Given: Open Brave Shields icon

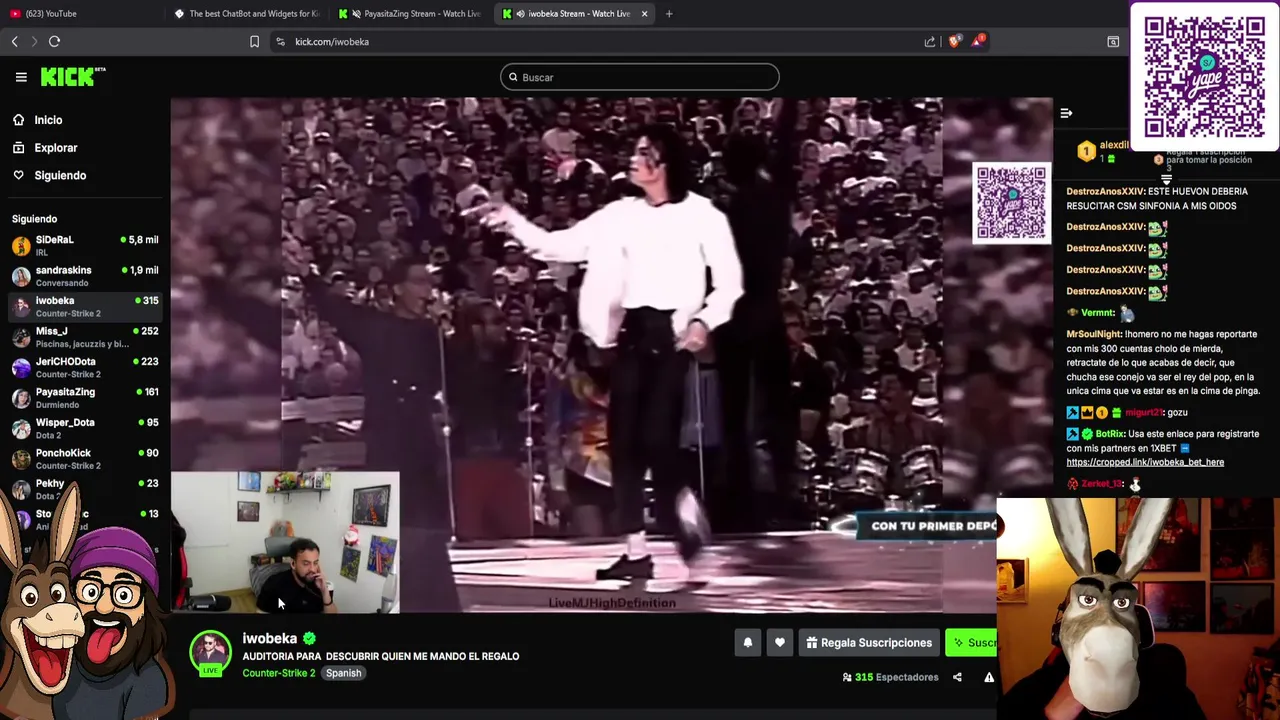Looking at the screenshot, I should (954, 41).
